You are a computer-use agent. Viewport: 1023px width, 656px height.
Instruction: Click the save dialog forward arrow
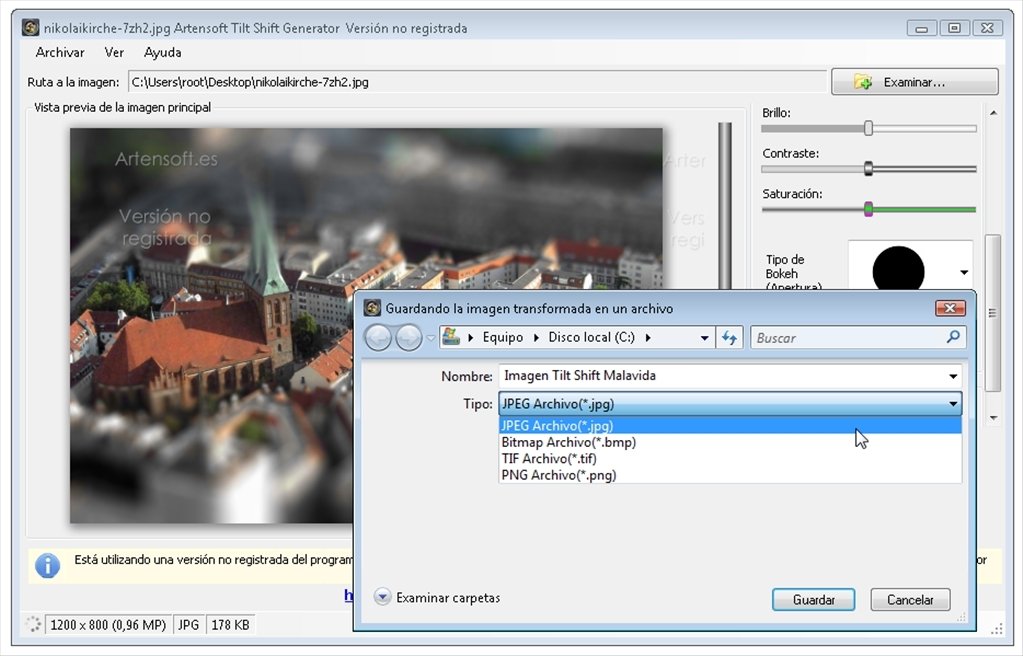click(408, 337)
